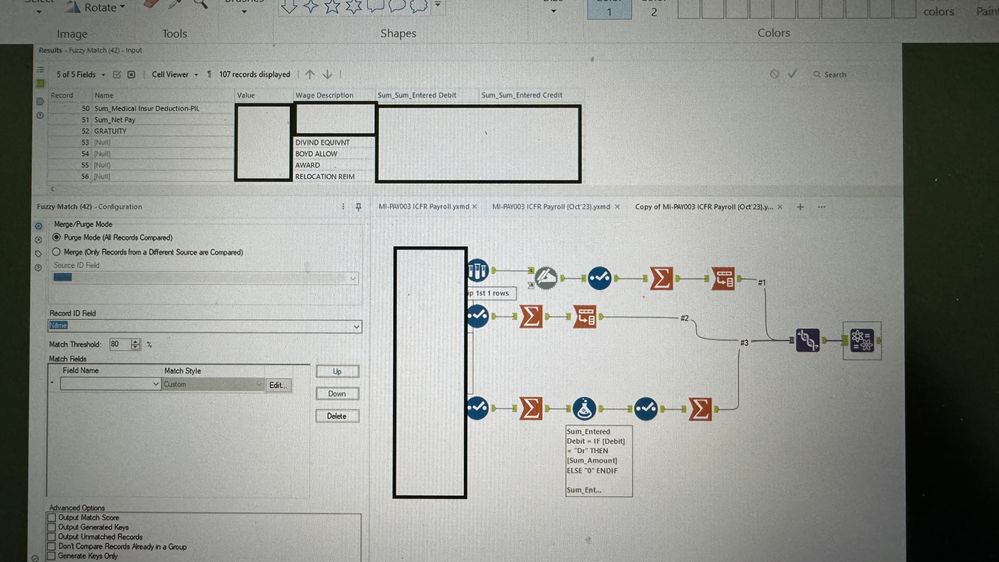999x562 pixels.
Task: Select the Transpose tool feeding connection #2
Action: [x=584, y=317]
